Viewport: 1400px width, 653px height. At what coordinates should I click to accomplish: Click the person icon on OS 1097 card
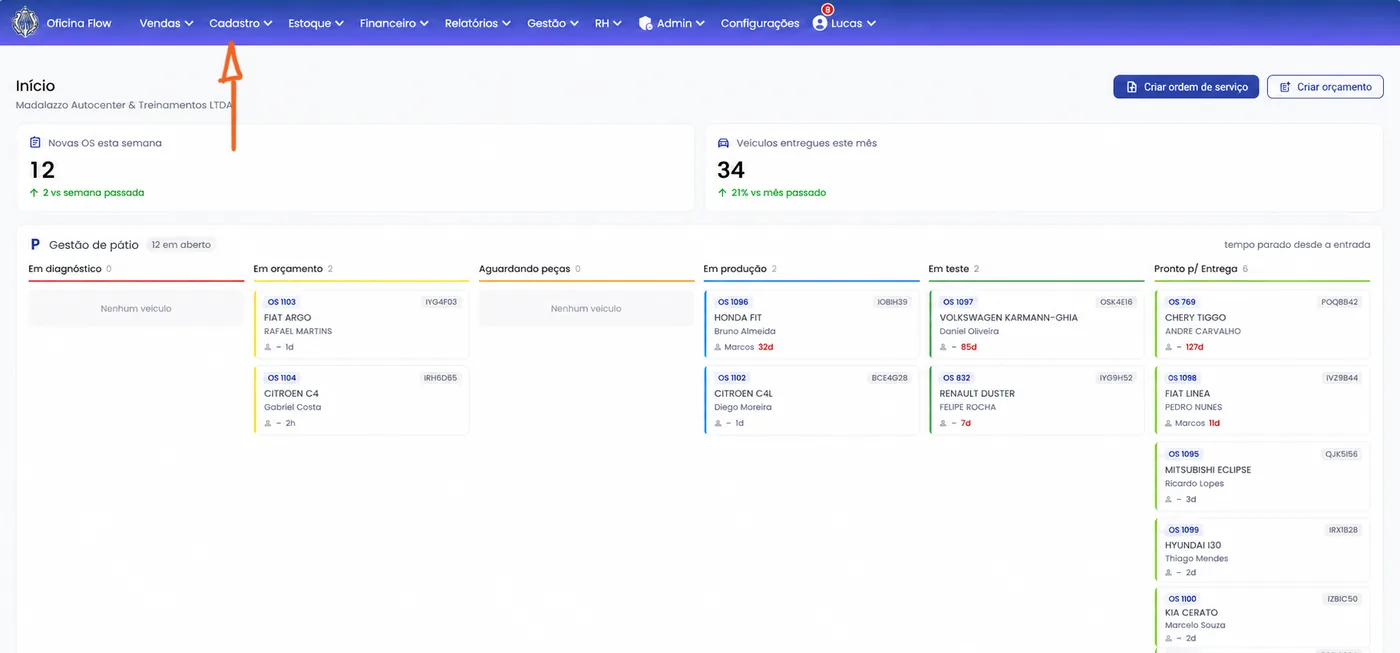pyautogui.click(x=943, y=347)
